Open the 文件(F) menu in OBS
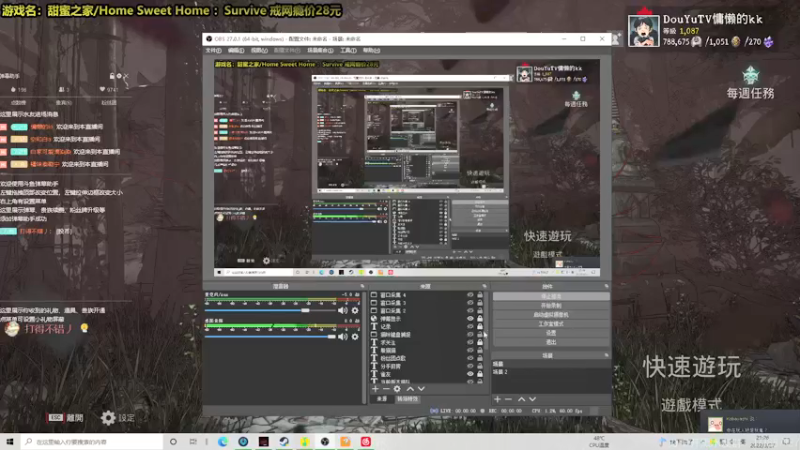Image resolution: width=800 pixels, height=450 pixels. (x=213, y=51)
